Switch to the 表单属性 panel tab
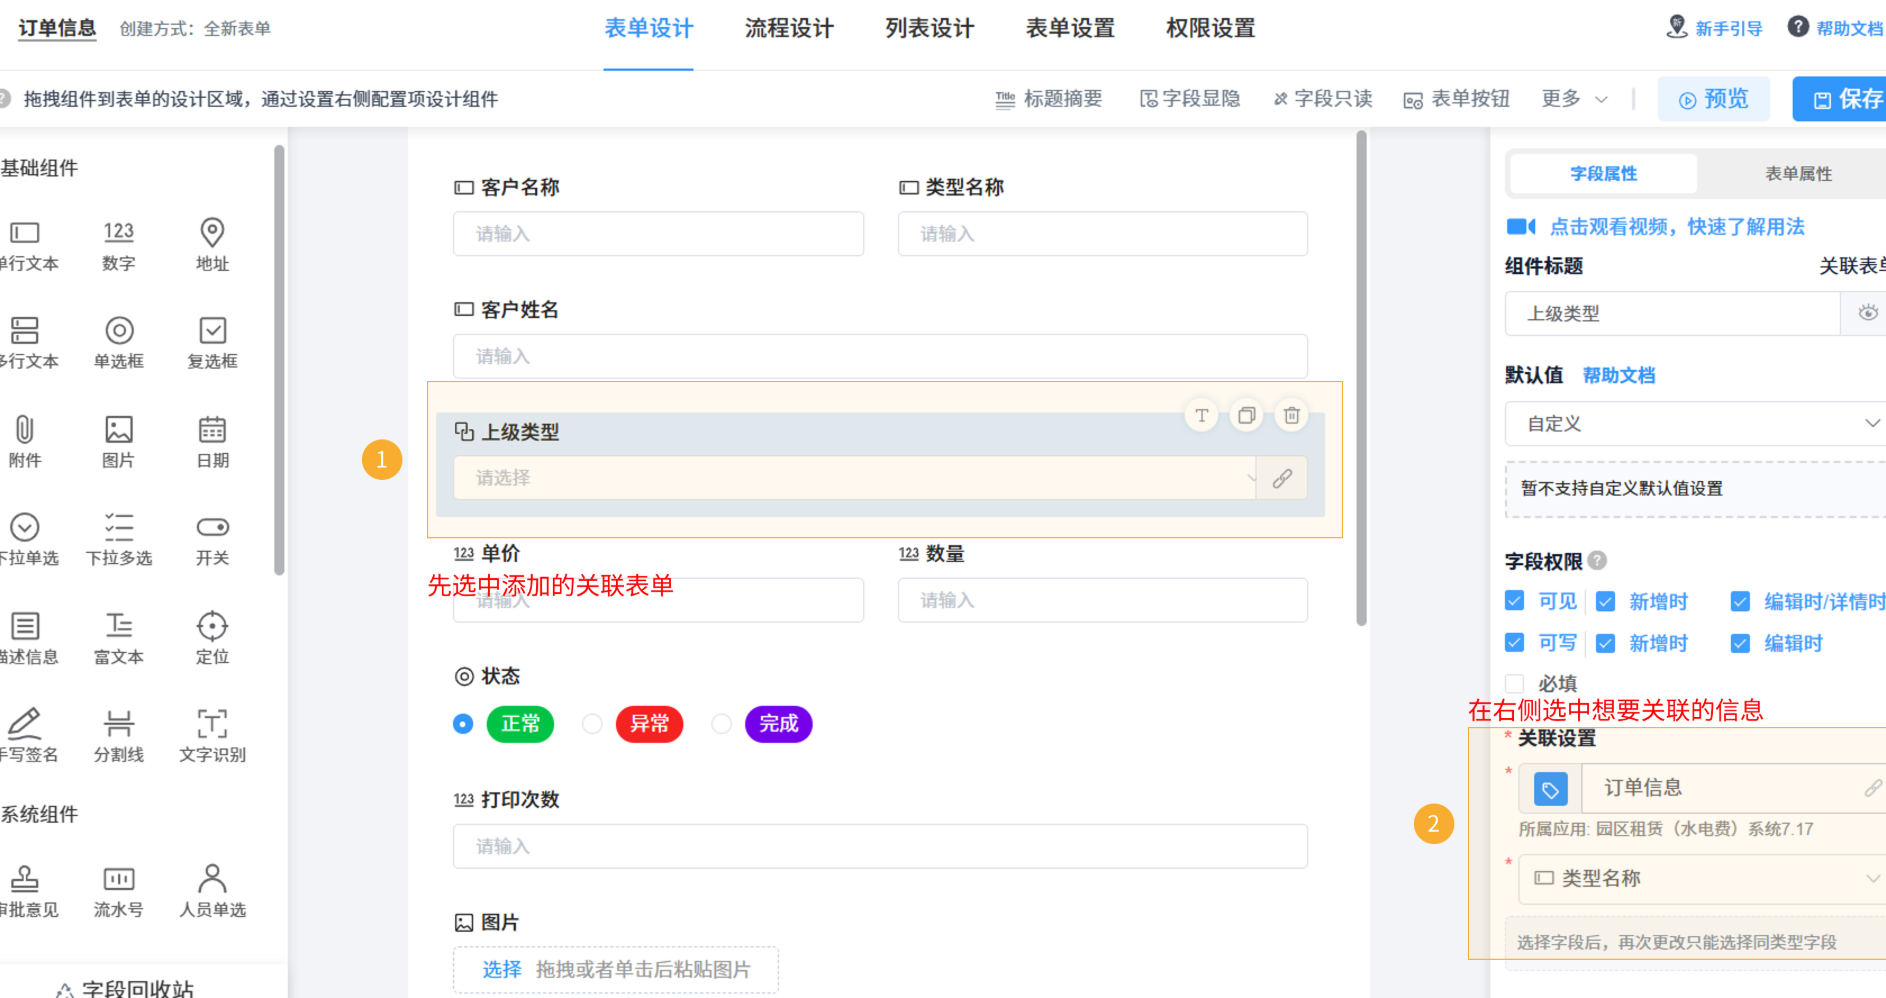The width and height of the screenshot is (1886, 998). coord(1798,174)
